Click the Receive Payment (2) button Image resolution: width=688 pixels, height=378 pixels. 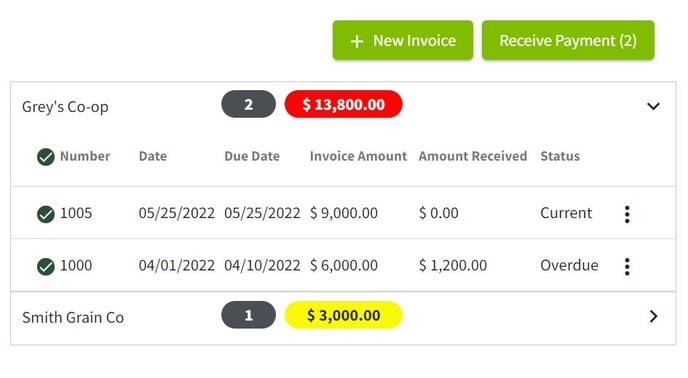568,40
